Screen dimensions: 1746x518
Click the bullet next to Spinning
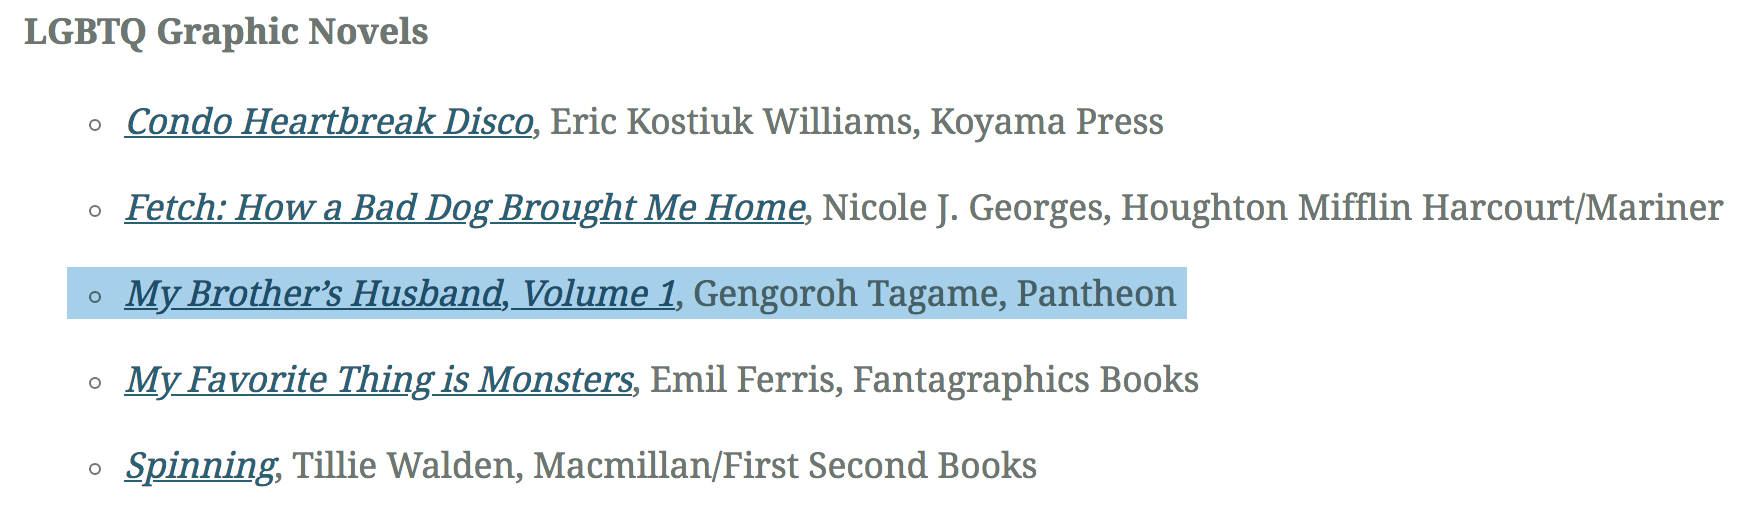click(x=95, y=469)
